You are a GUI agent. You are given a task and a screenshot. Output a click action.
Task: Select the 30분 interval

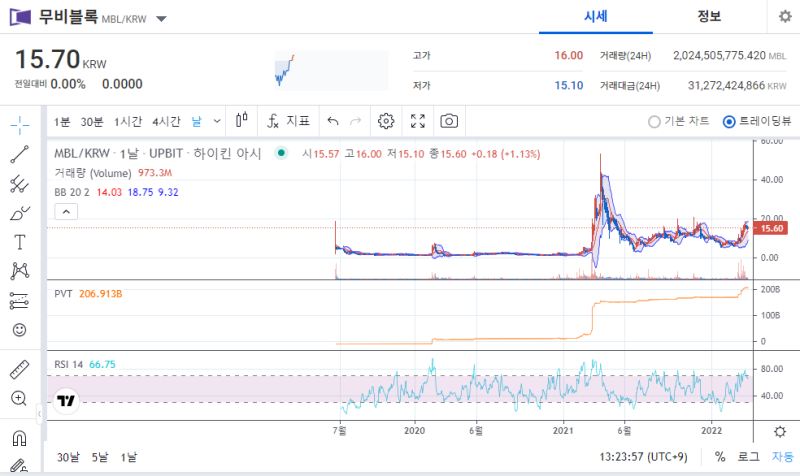(92, 121)
